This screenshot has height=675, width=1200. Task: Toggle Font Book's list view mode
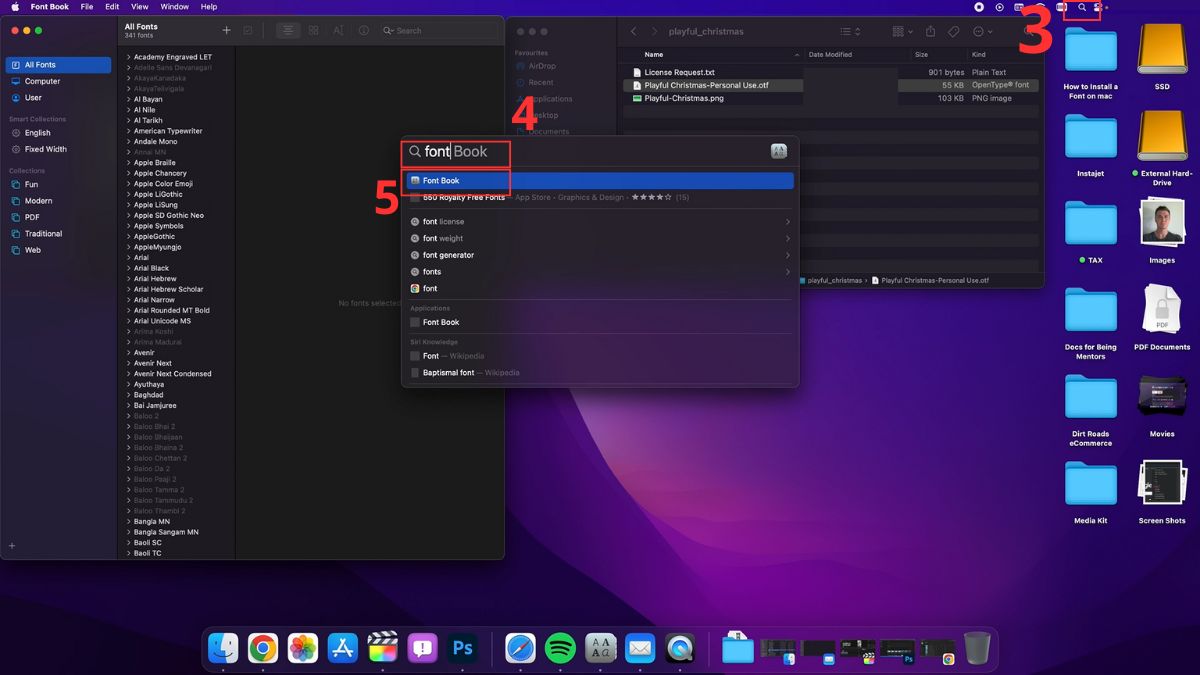point(288,30)
